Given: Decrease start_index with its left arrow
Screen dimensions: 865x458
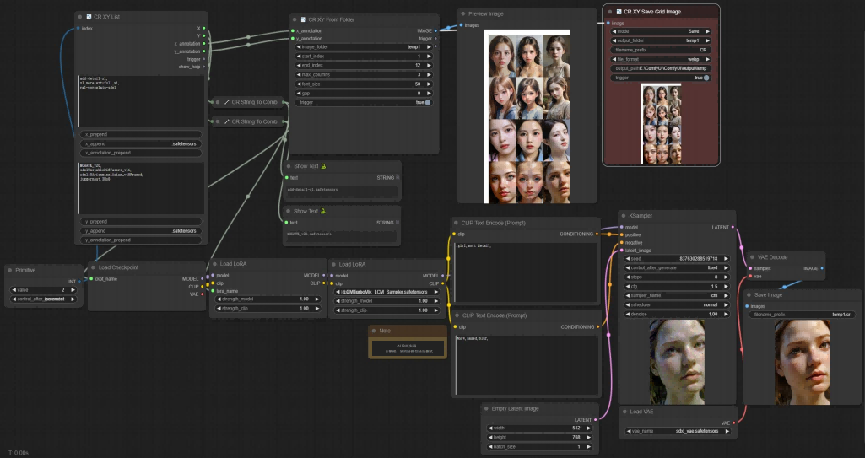Looking at the screenshot, I should [299, 56].
